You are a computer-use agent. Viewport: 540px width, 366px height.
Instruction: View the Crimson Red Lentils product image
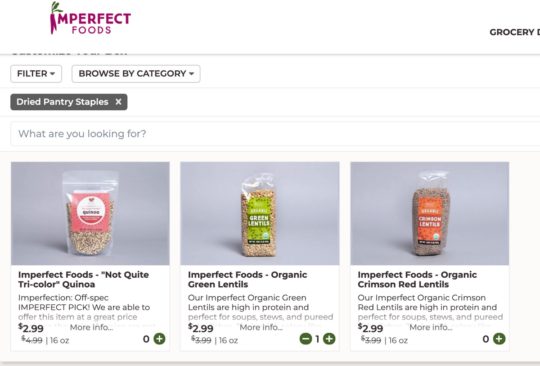click(430, 213)
